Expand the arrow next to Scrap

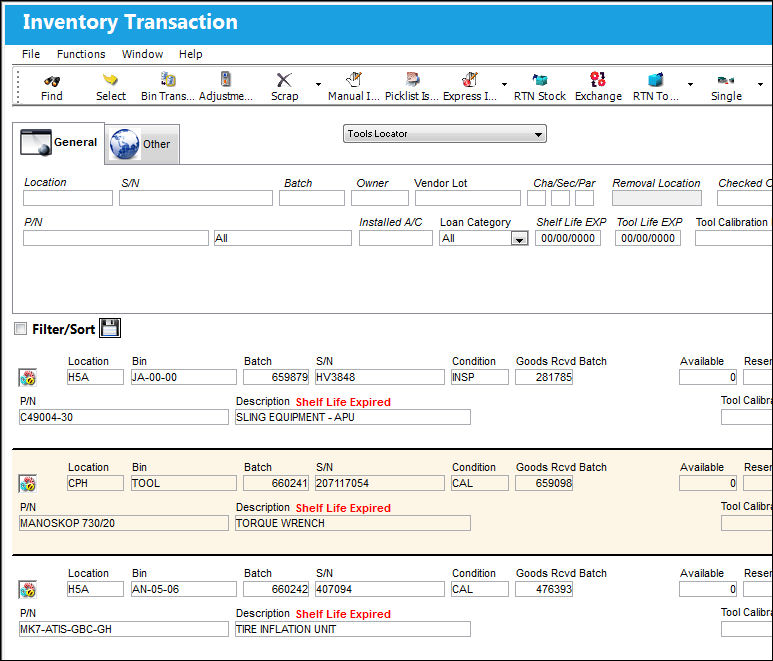[x=318, y=84]
